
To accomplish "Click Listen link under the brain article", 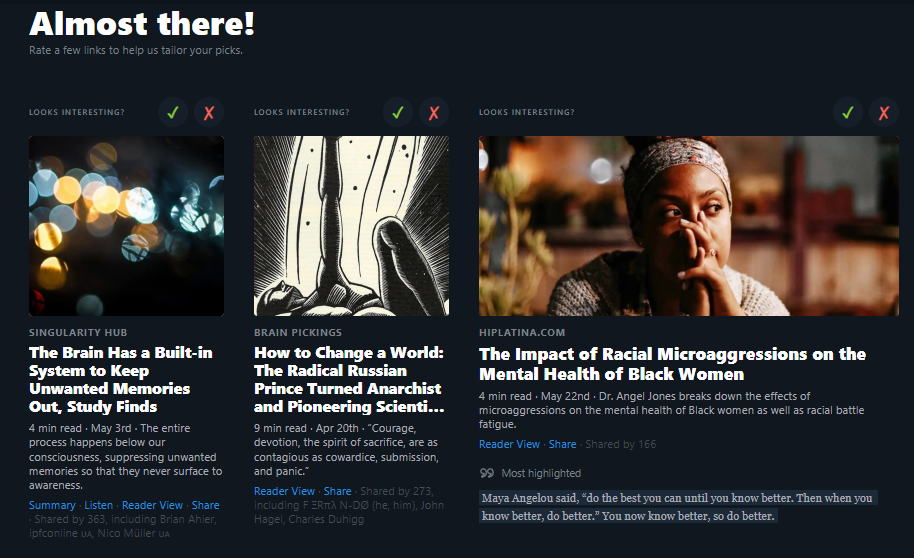I will click(99, 506).
